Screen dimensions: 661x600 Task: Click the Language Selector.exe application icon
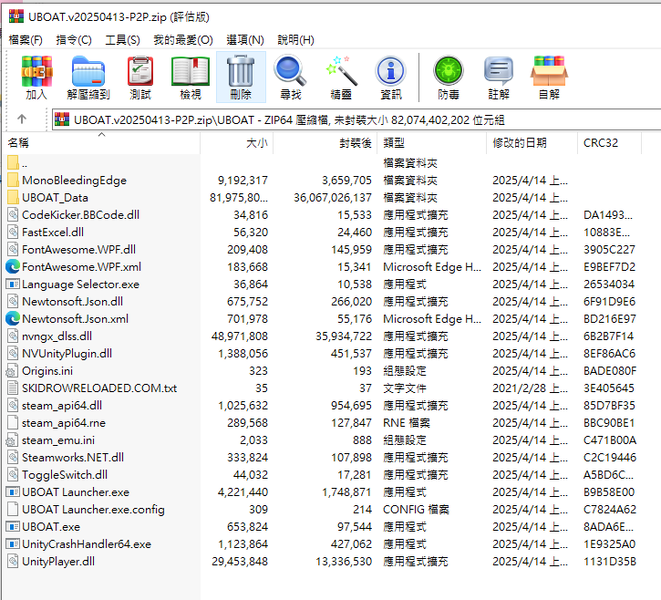[x=13, y=284]
